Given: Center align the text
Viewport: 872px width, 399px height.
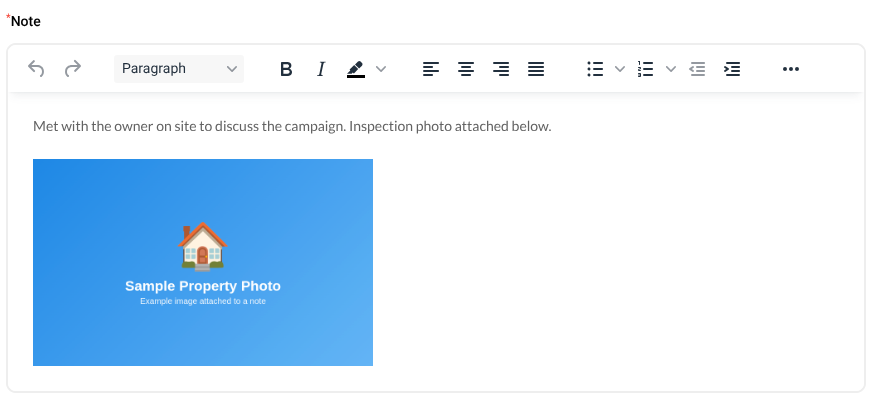Looking at the screenshot, I should point(466,69).
